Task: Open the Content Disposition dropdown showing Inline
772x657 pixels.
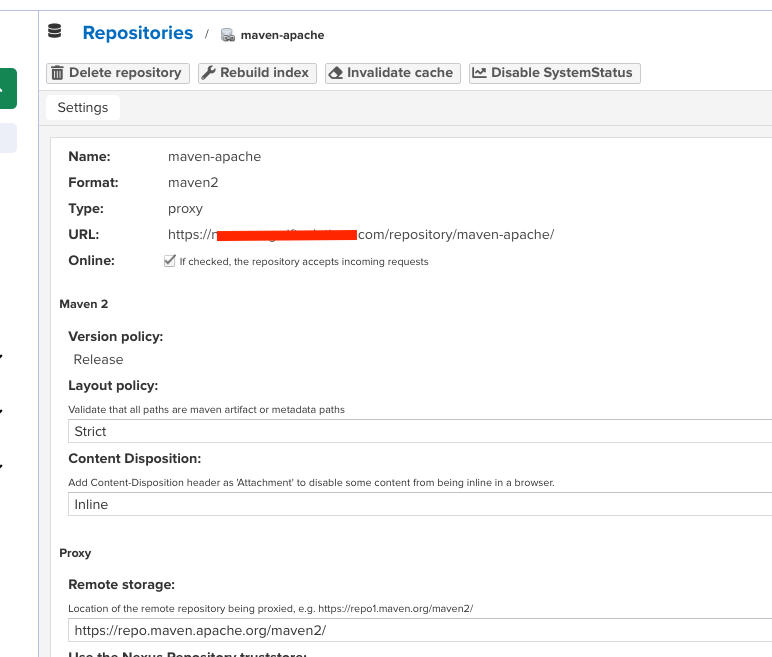Action: tap(420, 504)
